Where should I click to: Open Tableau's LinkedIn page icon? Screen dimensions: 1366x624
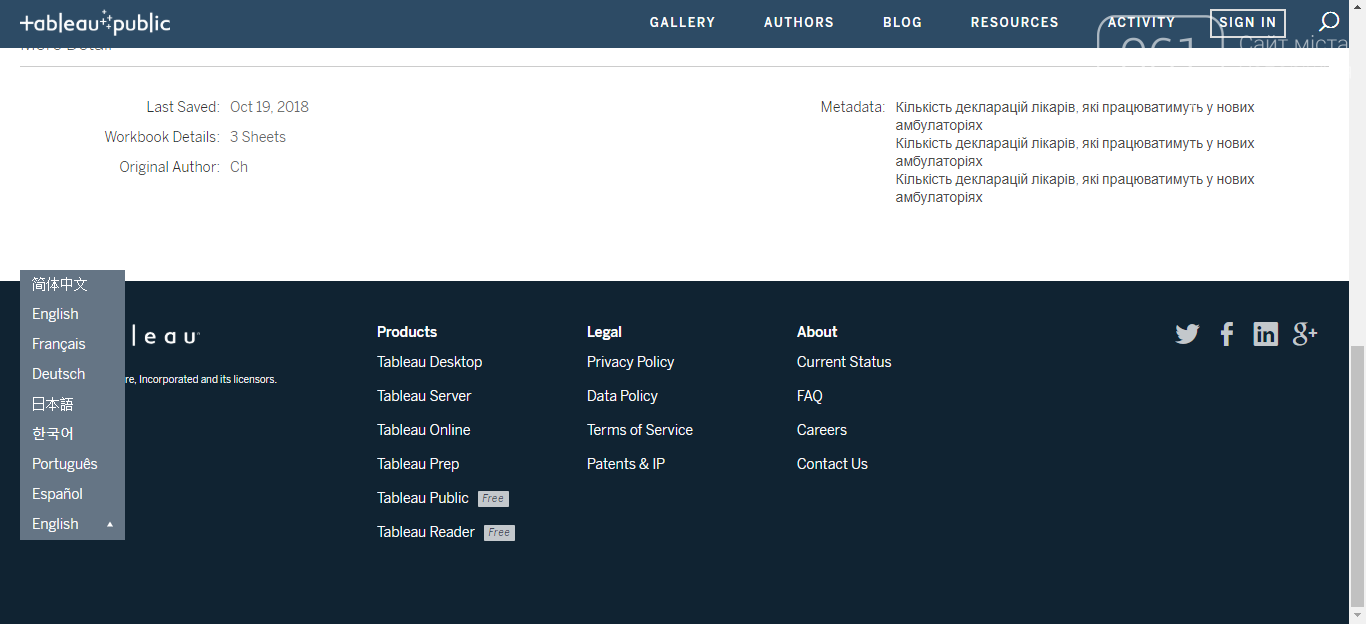[x=1265, y=334]
